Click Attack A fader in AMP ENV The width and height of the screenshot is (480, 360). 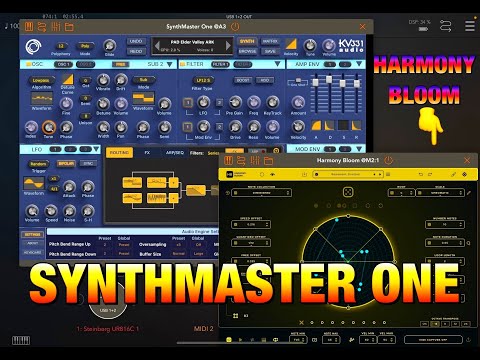pyautogui.click(x=315, y=82)
